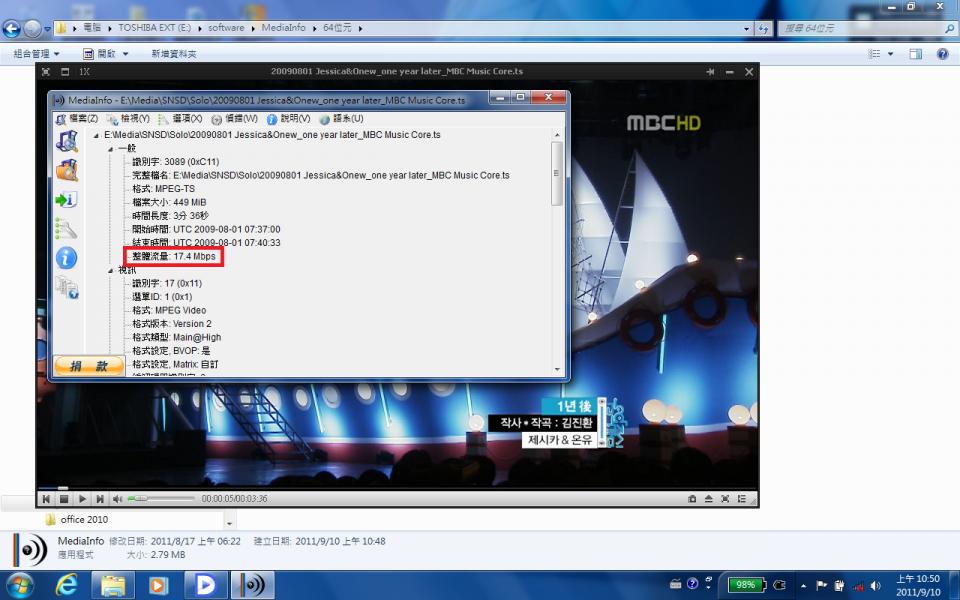Screen dimensions: 960x600
Task: Click the software breadcrumb in address bar
Action: click(226, 28)
